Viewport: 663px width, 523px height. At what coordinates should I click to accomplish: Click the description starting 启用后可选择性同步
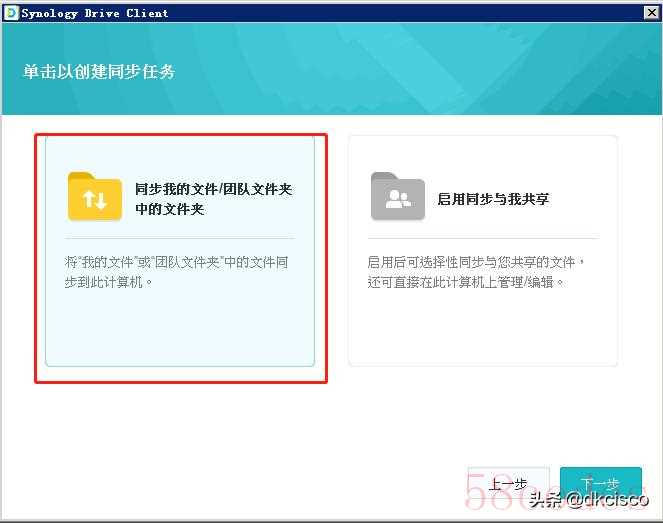[476, 272]
